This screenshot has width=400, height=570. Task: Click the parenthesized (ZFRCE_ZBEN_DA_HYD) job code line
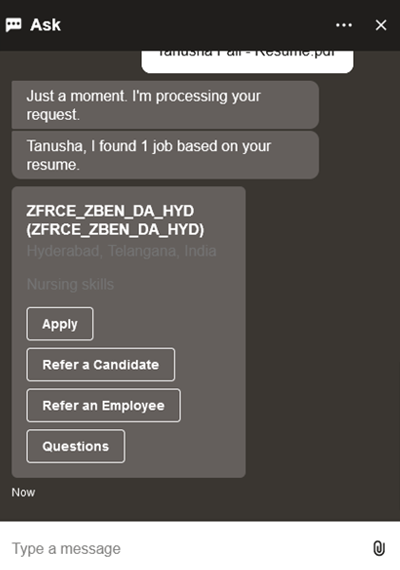pyautogui.click(x=115, y=230)
